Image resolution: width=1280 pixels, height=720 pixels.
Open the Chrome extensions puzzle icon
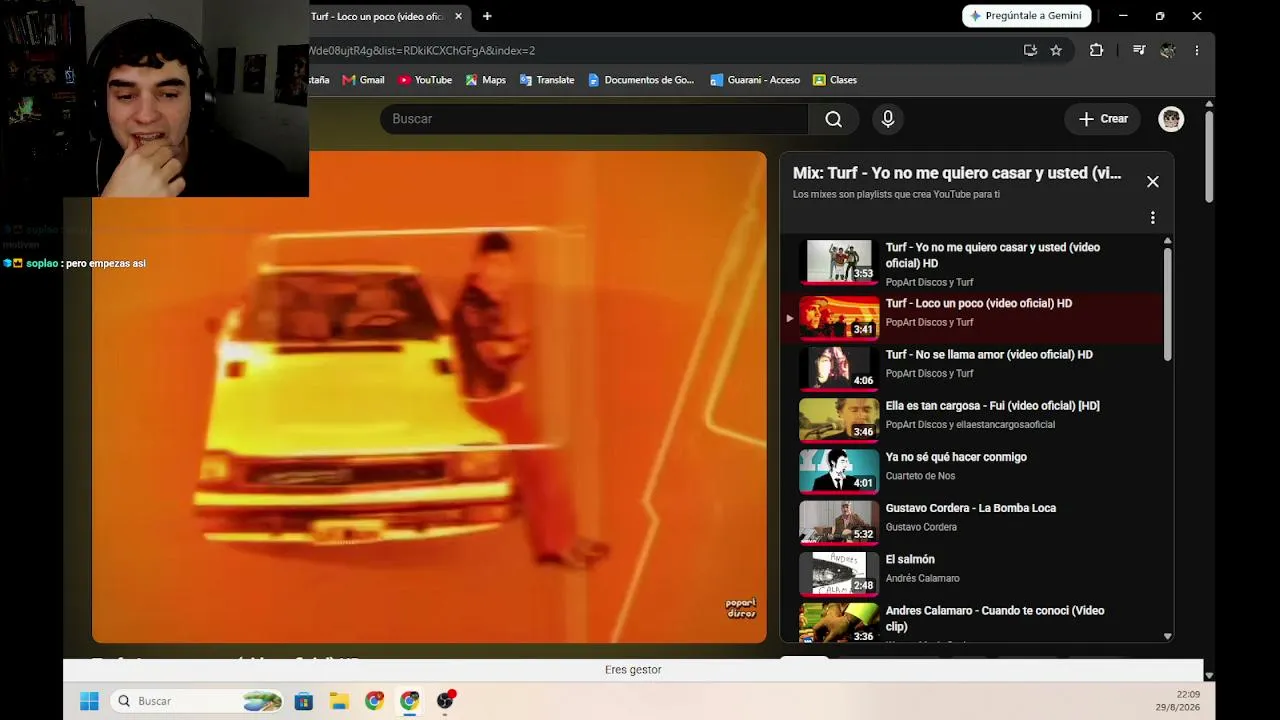1096,50
